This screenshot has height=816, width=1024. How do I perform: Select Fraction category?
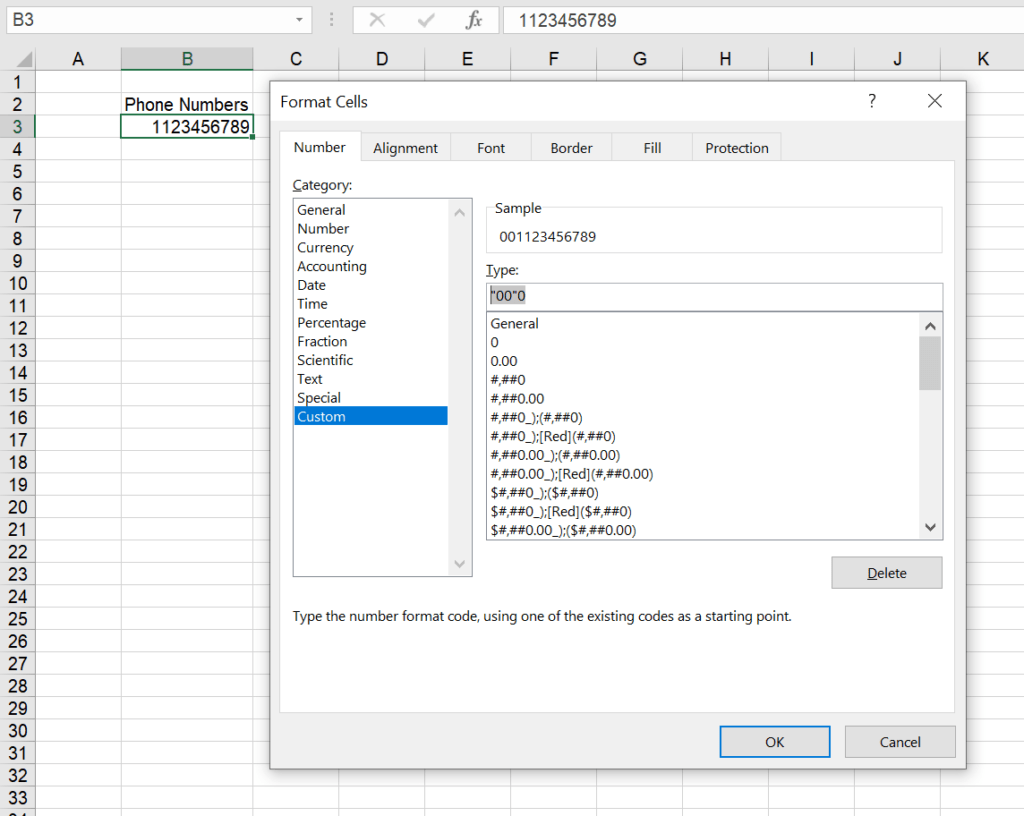[x=371, y=341]
